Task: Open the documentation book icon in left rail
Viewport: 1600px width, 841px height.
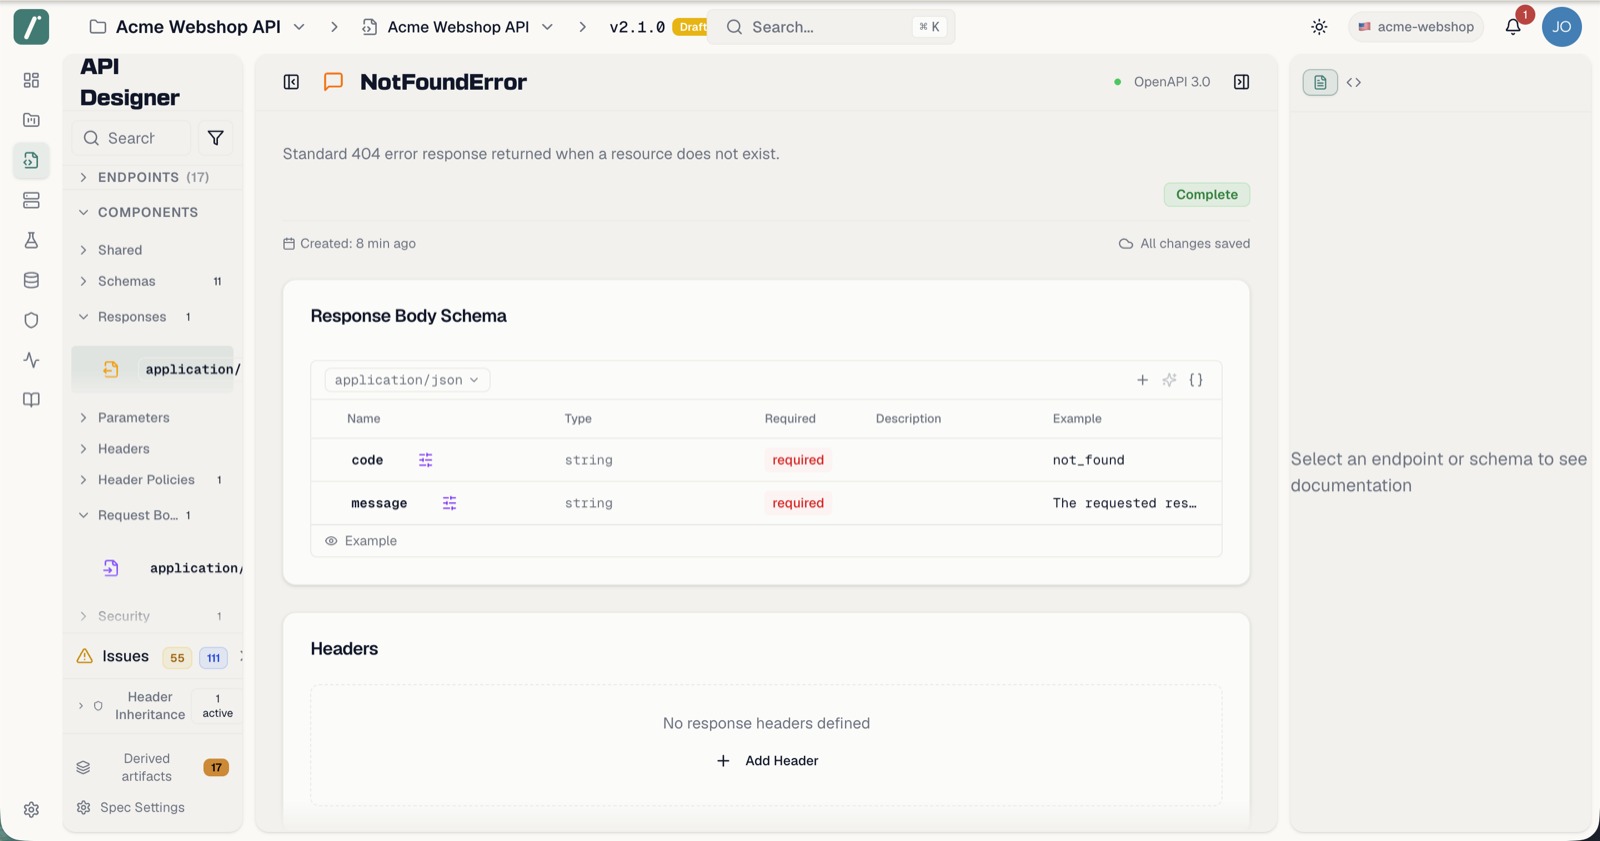Action: pyautogui.click(x=31, y=400)
